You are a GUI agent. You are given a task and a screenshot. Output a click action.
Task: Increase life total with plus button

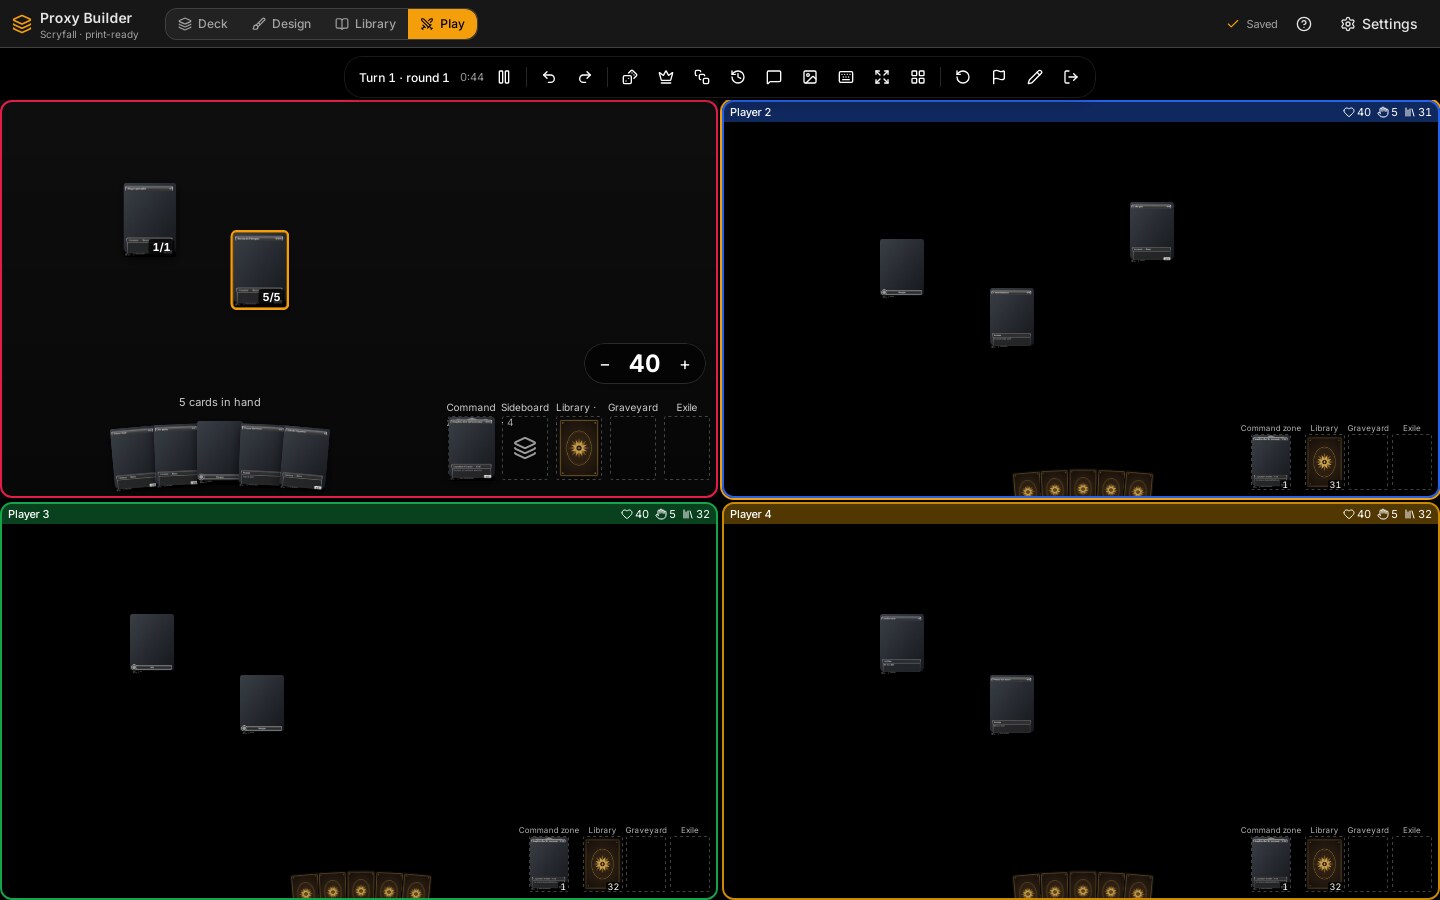tap(685, 364)
